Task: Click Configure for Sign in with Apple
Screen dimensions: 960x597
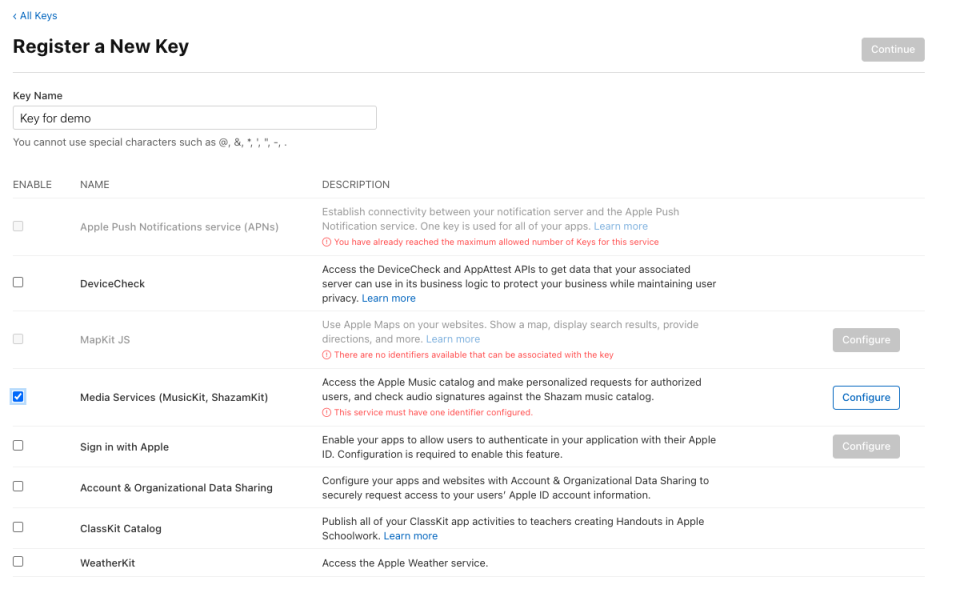Action: click(865, 446)
